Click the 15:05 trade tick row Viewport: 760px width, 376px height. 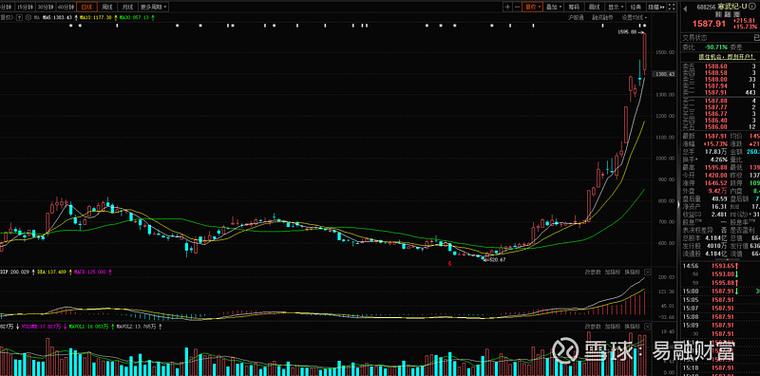point(721,299)
